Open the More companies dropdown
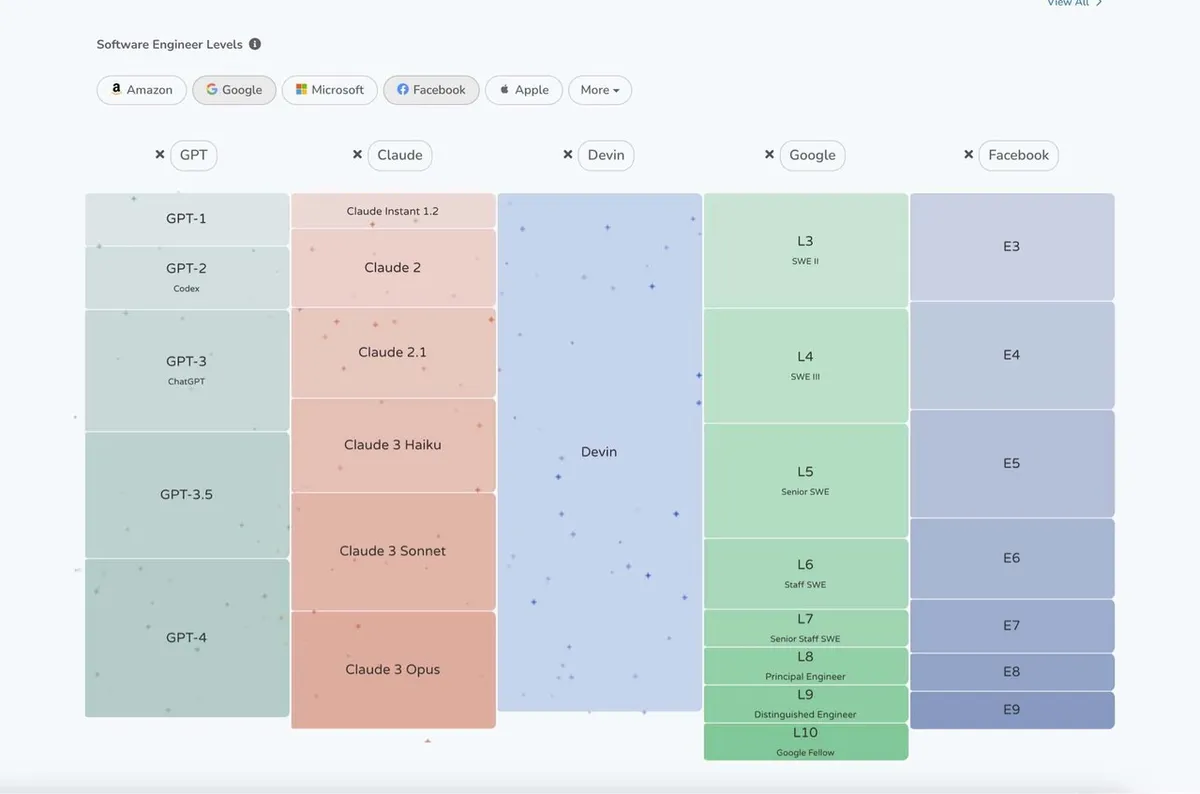 coord(600,90)
